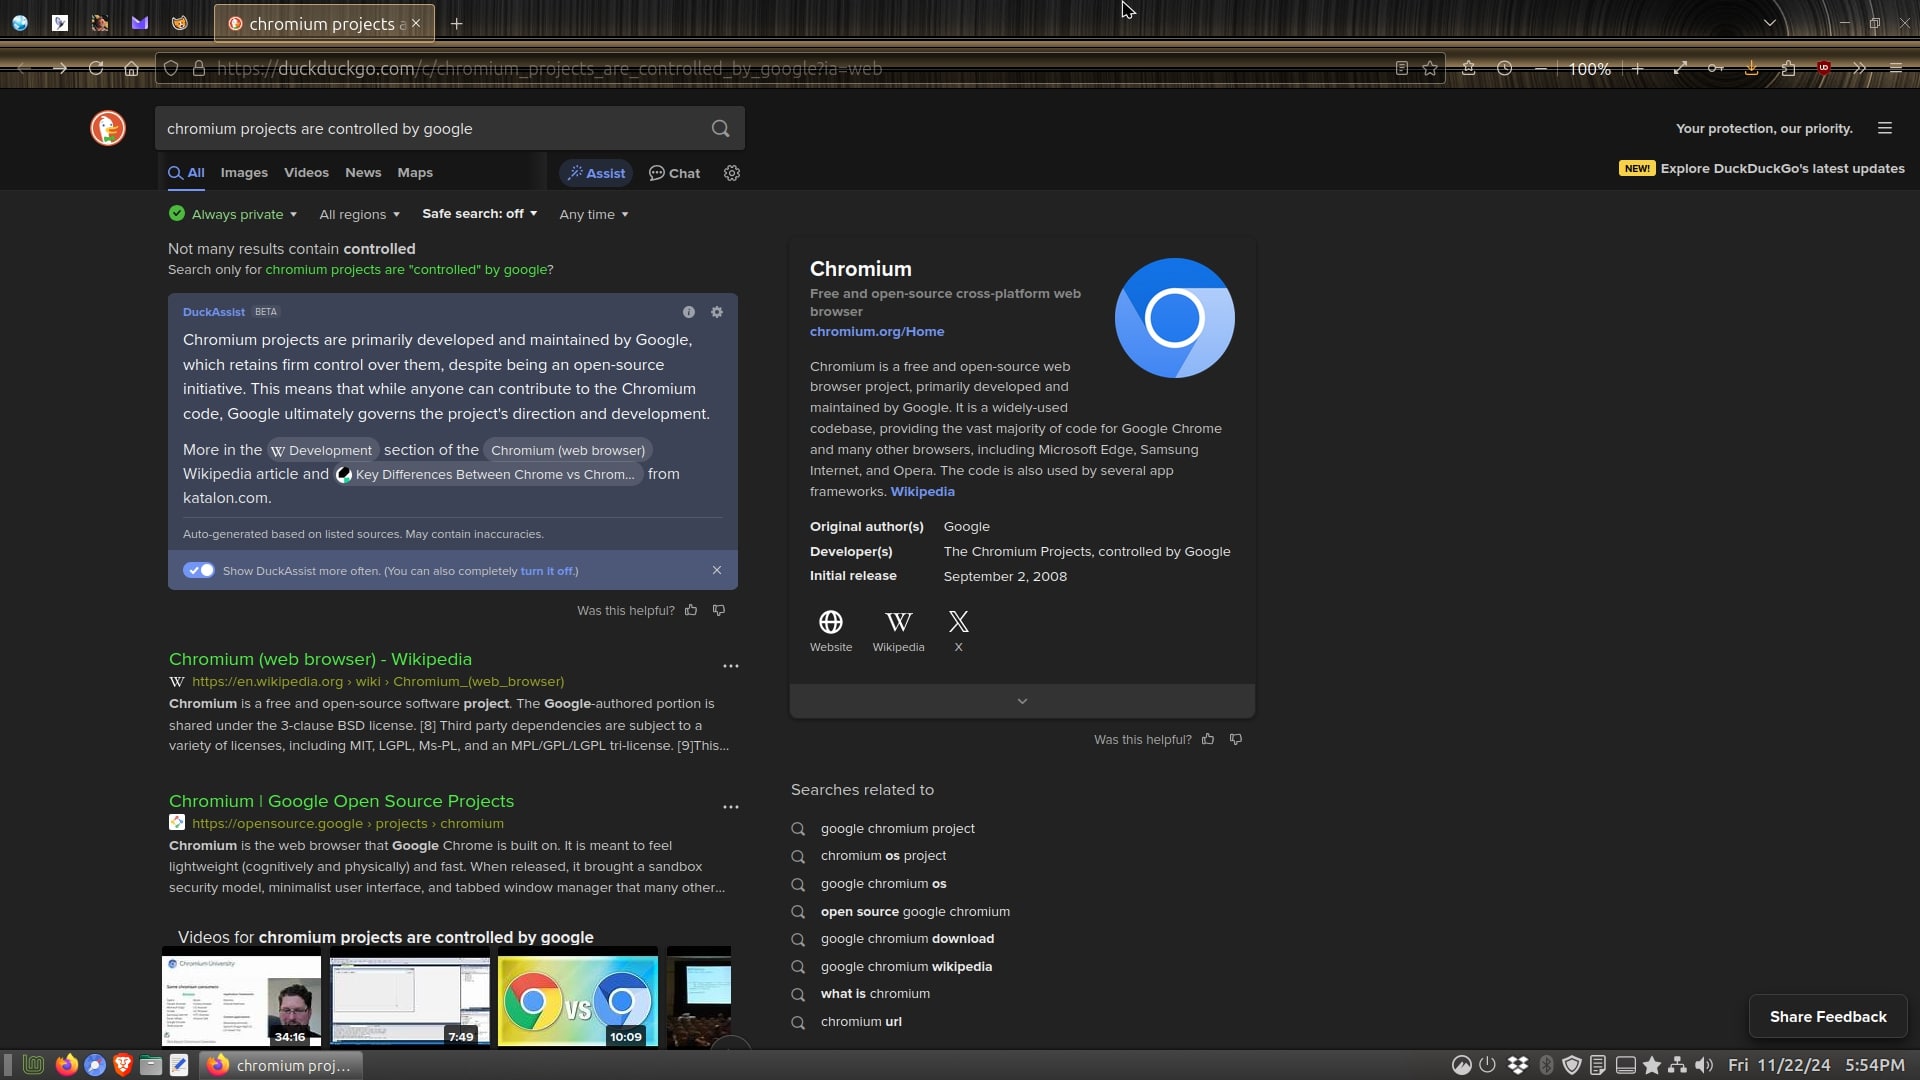Open DuckAssist settings gear icon
This screenshot has width=1920, height=1080.
point(717,312)
